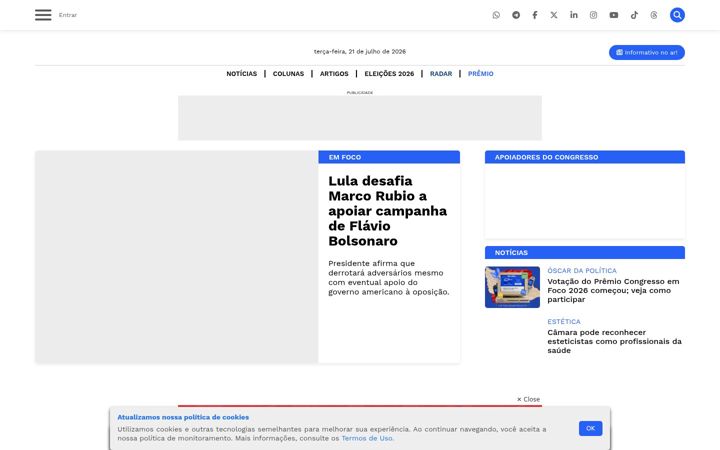Open the RADAR menu item

441,73
